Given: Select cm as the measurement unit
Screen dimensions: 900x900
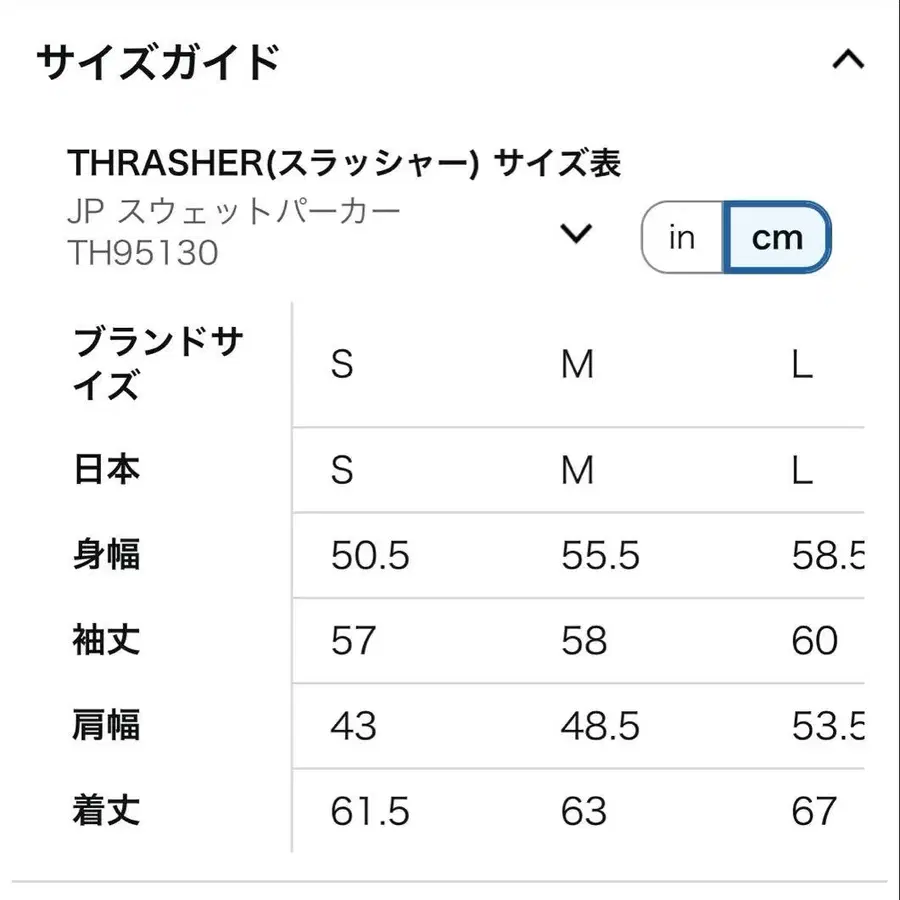Looking at the screenshot, I should (x=778, y=237).
